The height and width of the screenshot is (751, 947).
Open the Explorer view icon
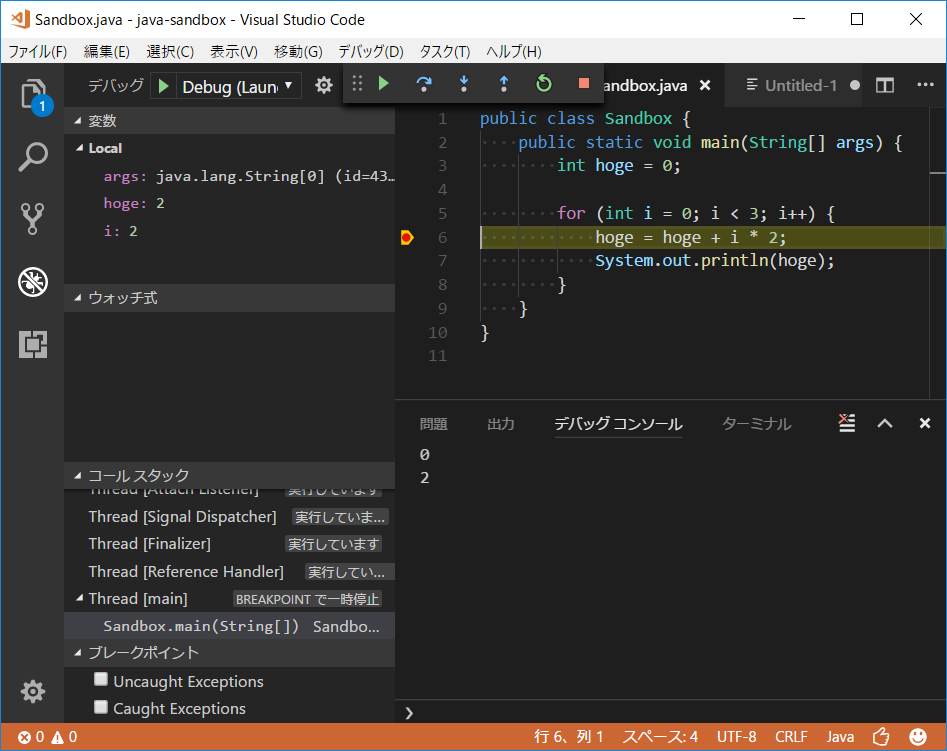33,94
